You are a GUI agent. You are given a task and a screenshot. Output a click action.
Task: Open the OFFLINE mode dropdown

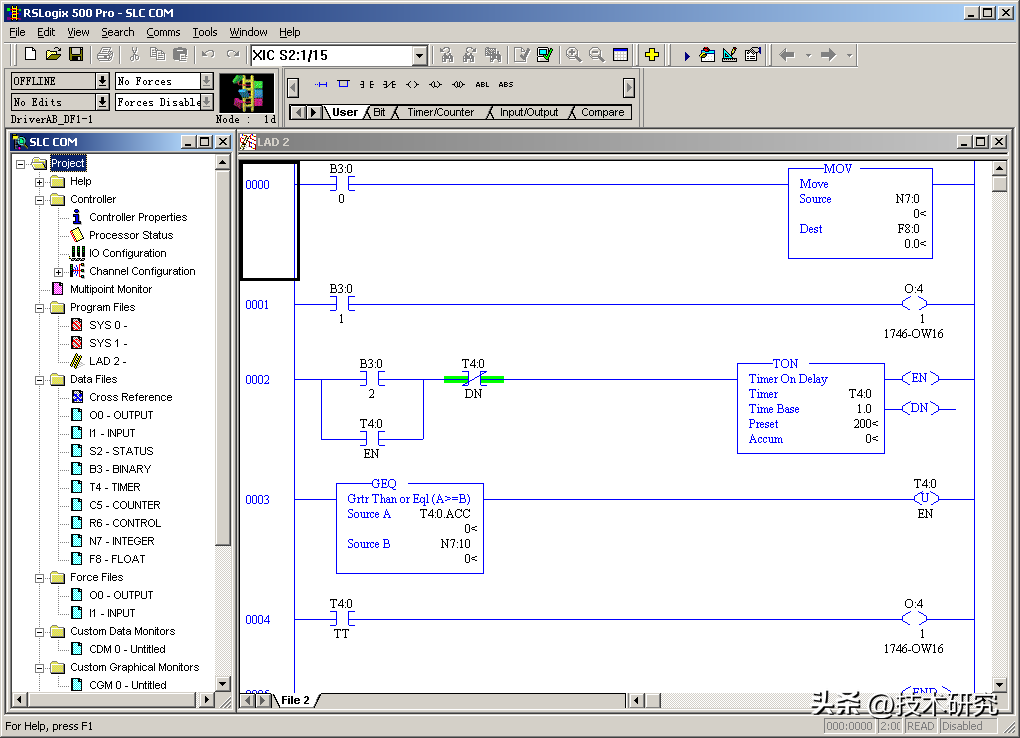[102, 81]
